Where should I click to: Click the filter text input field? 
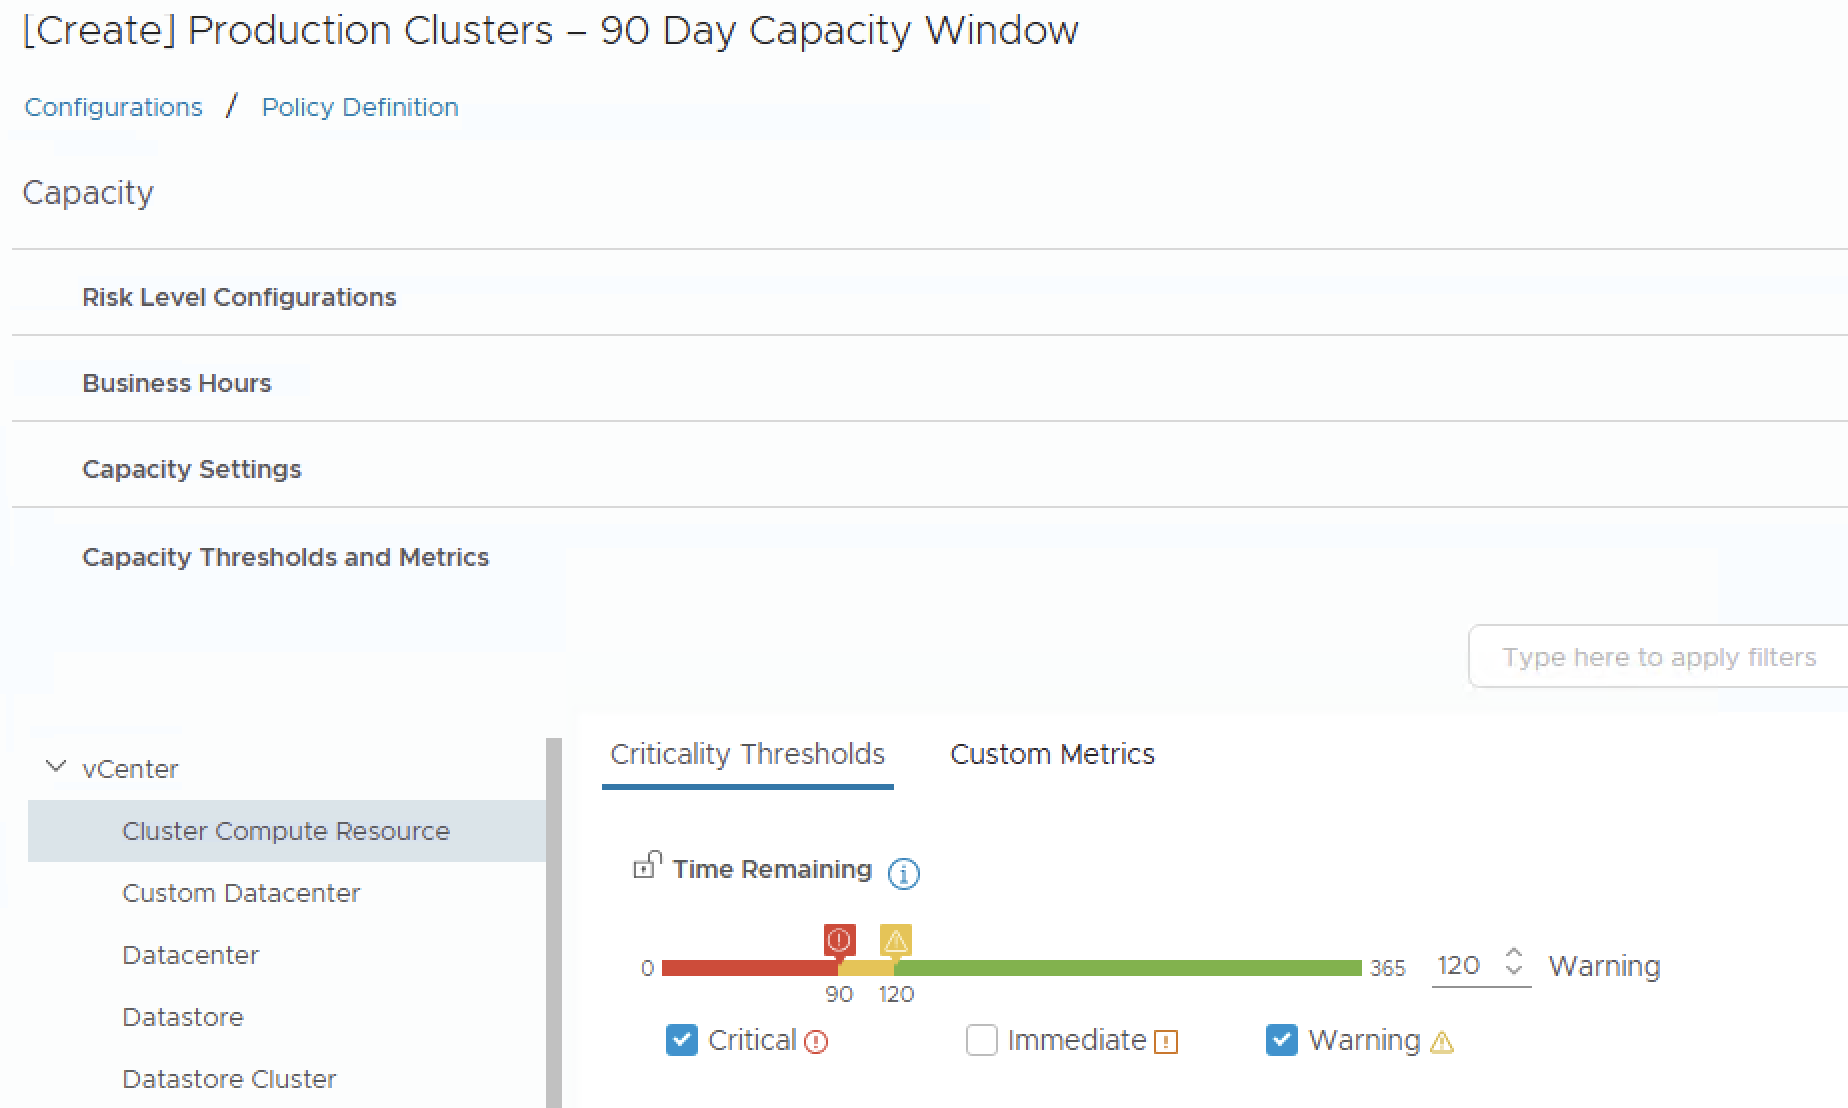coord(1658,657)
